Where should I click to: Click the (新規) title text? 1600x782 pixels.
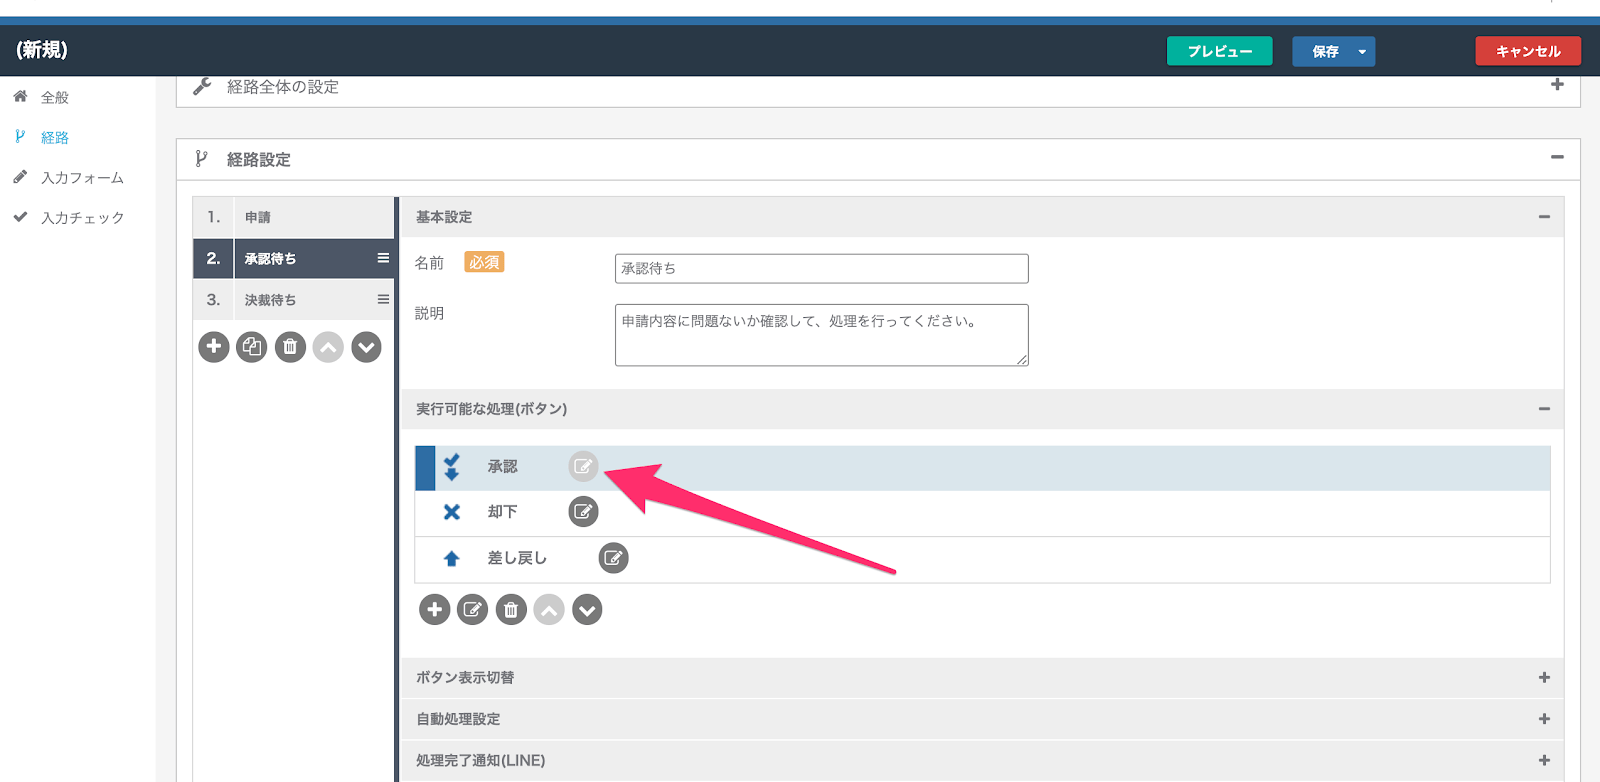point(42,50)
